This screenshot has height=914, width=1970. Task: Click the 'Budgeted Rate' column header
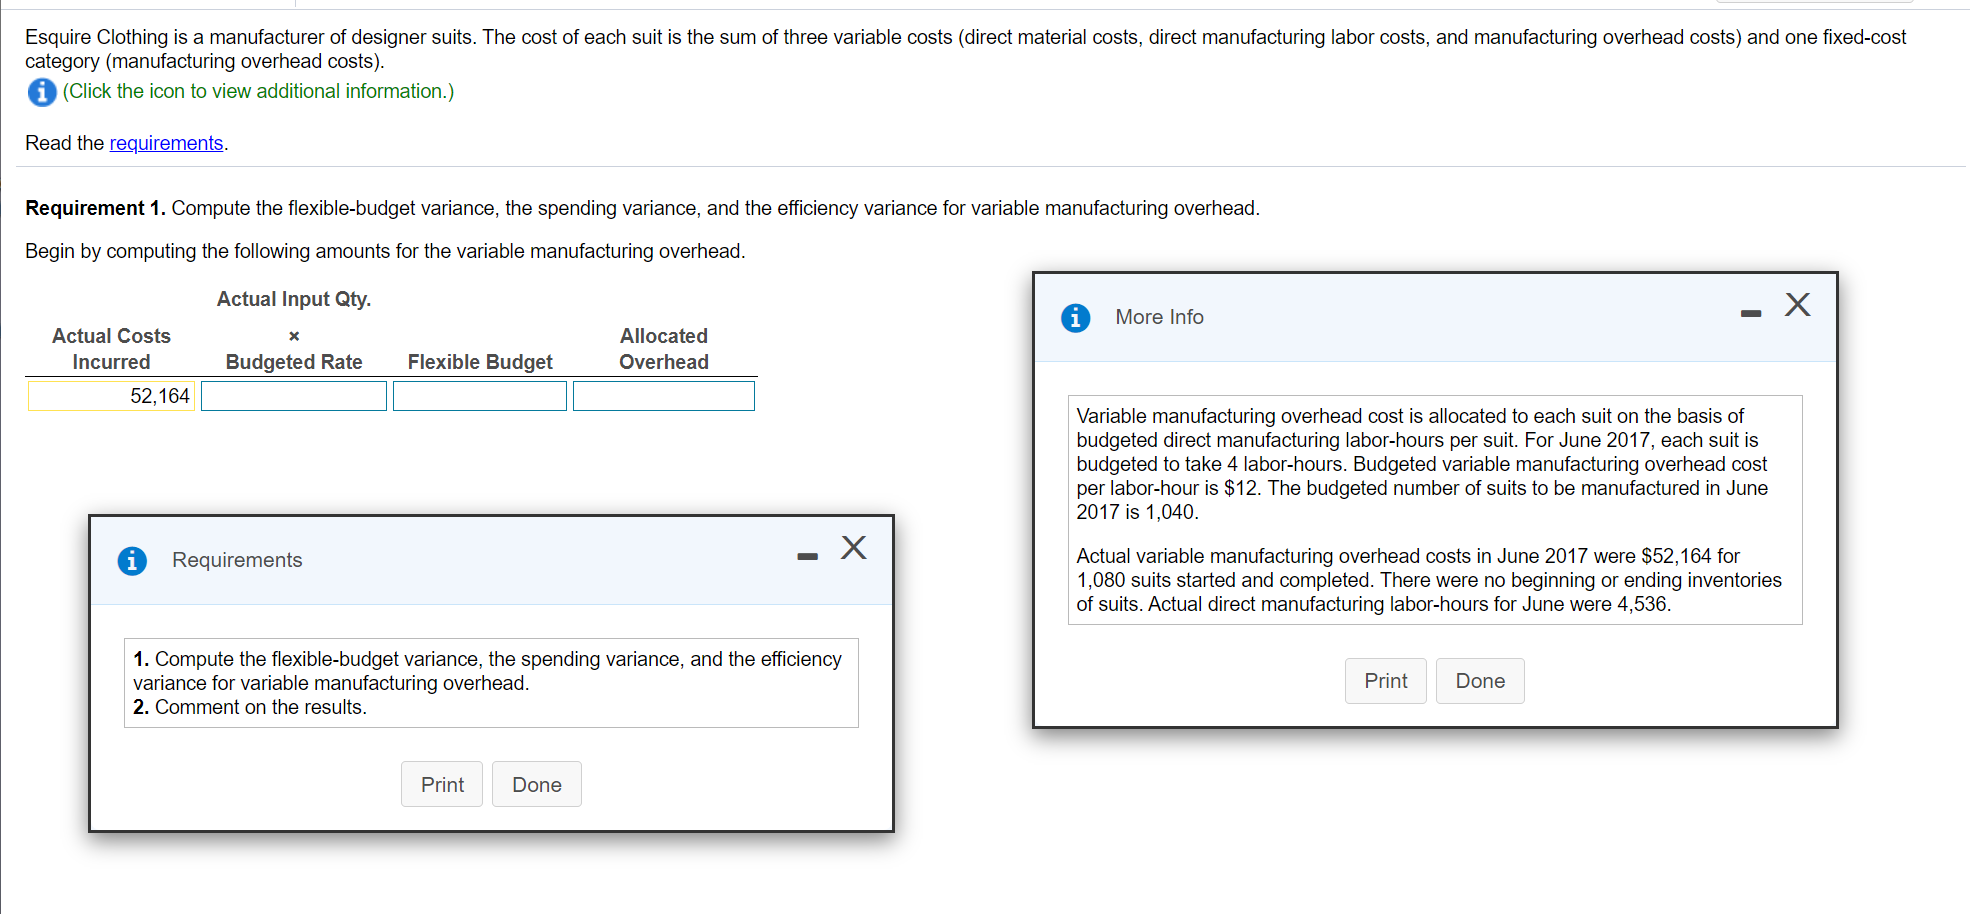[294, 362]
